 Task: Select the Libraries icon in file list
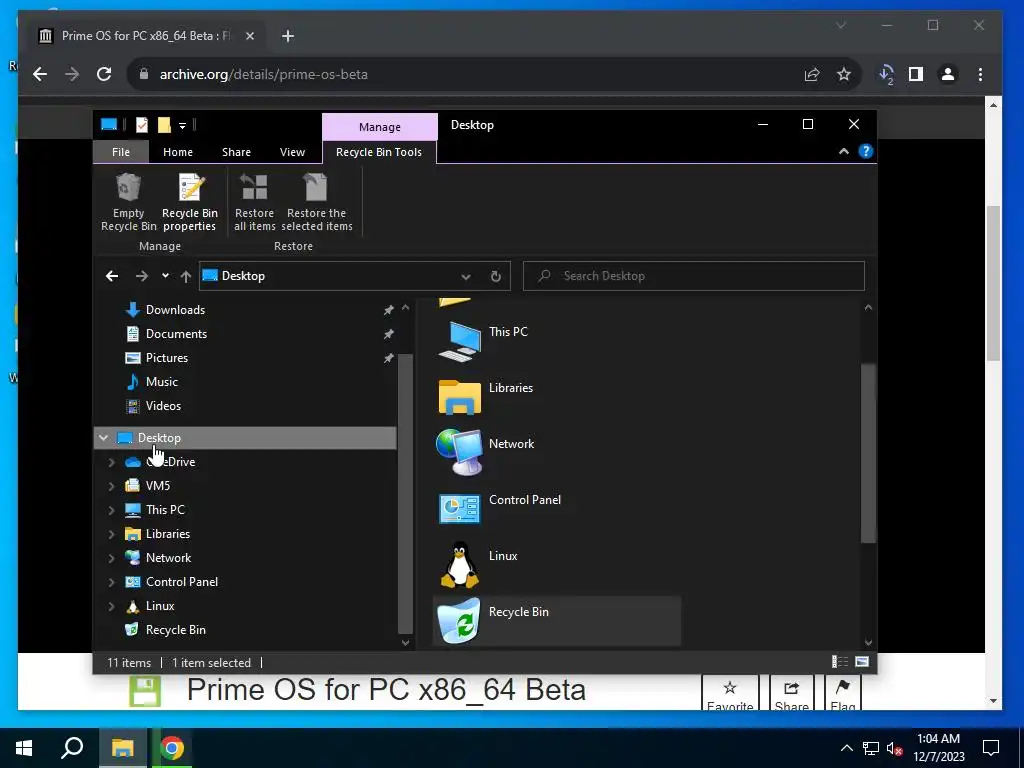coord(459,396)
